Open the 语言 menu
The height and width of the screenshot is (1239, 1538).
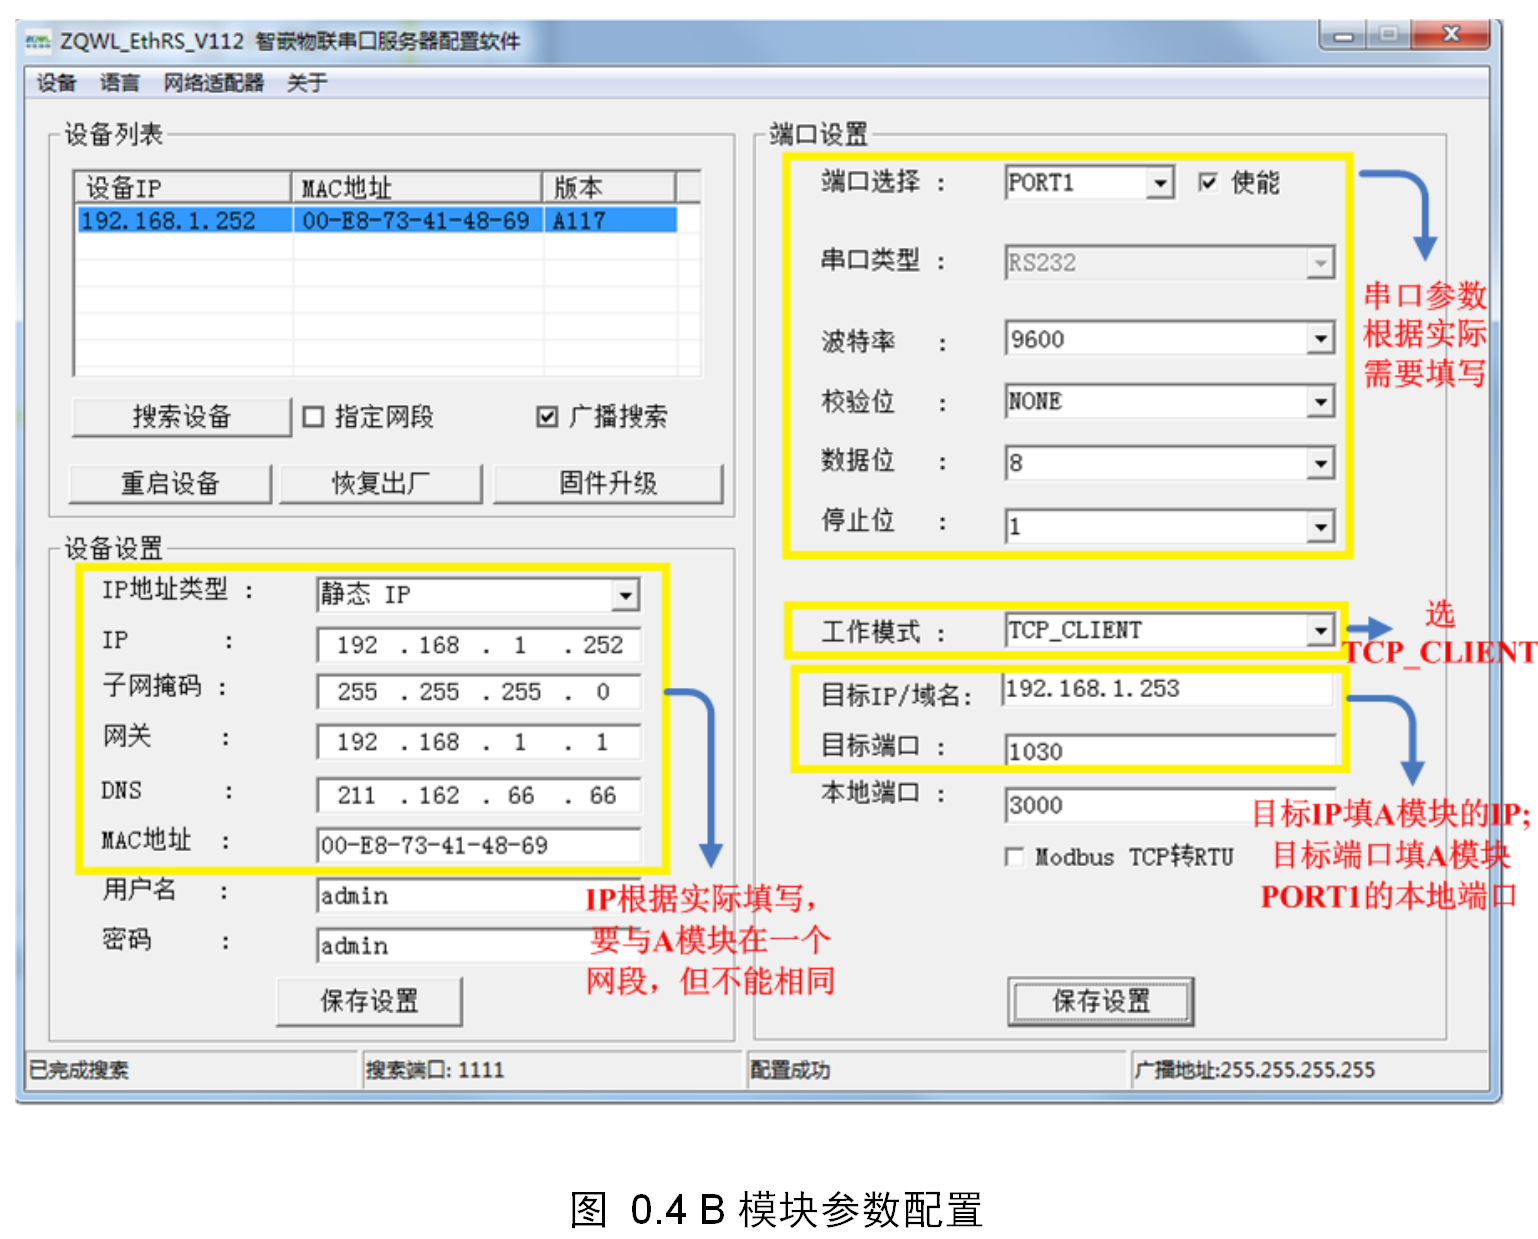click(120, 83)
